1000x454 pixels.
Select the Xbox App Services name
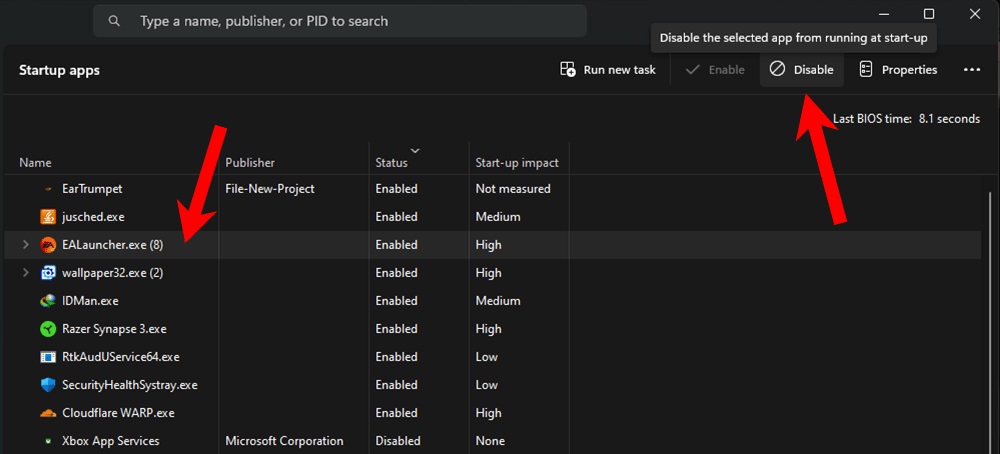(x=111, y=441)
